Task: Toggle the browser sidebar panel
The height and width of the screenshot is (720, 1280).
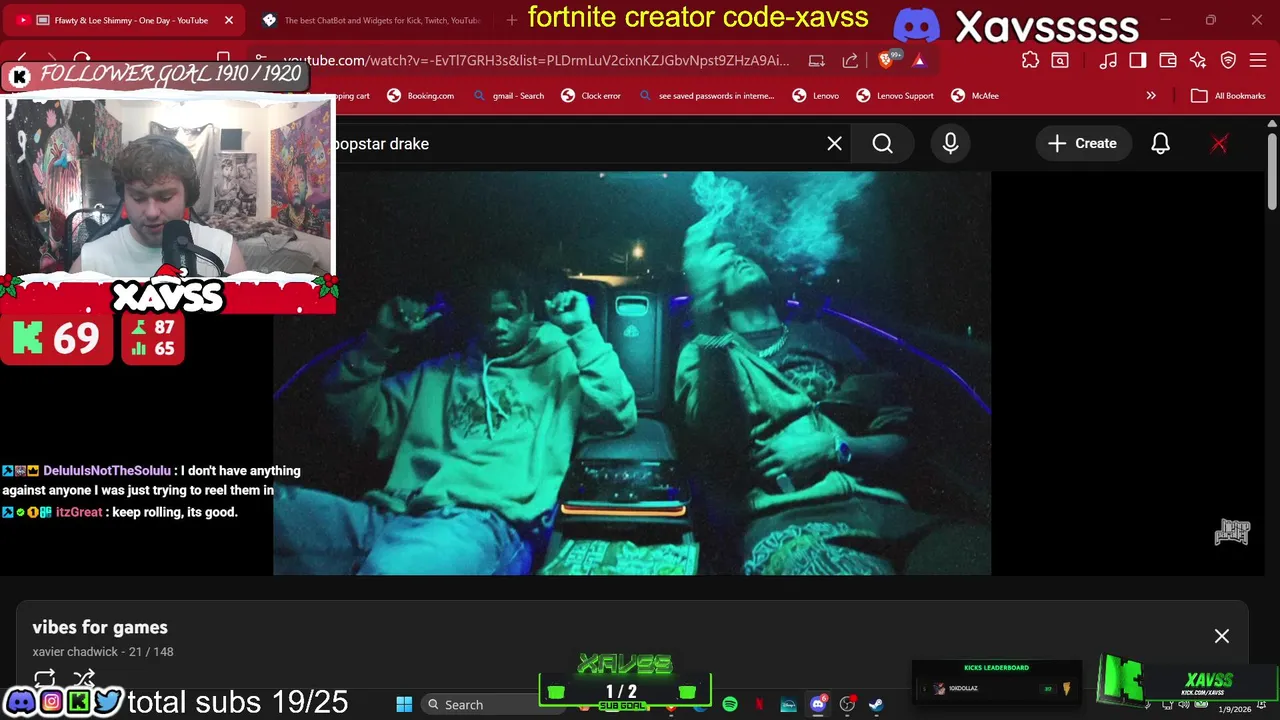Action: 1138,60
